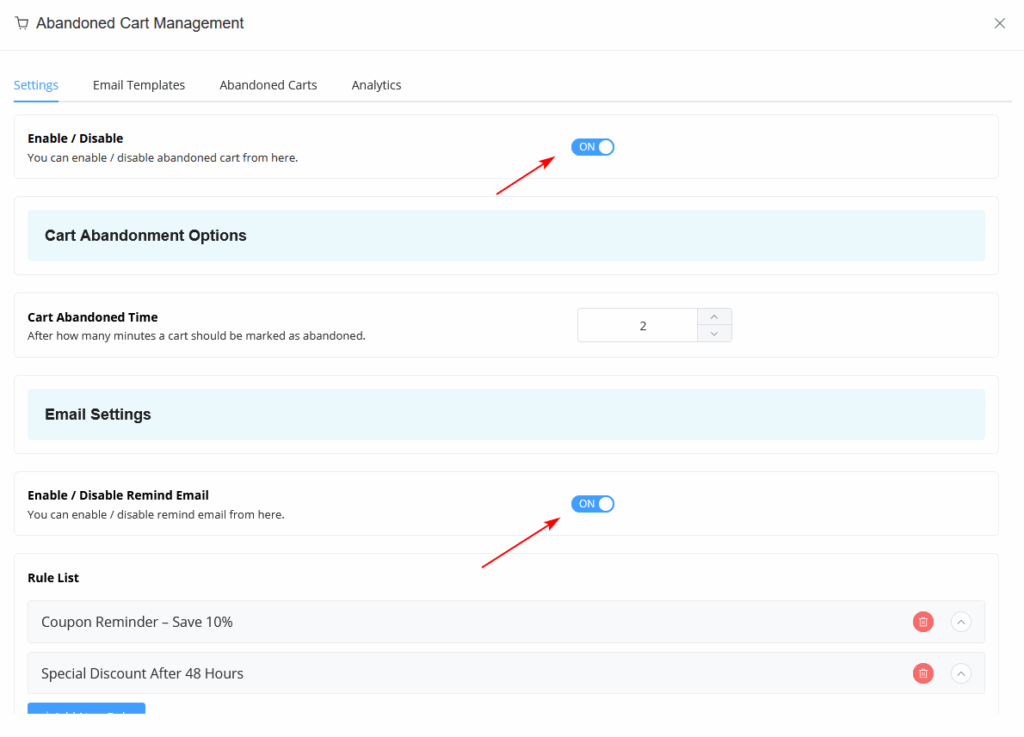Turn off the abandoned cart Enable / Disable switch
Screen dimensions: 1024x737
(x=592, y=147)
